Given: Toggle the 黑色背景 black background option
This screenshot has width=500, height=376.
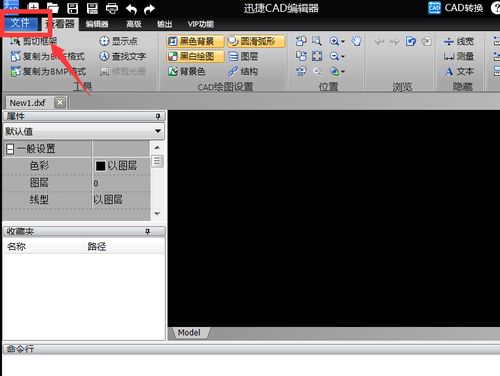Looking at the screenshot, I should [x=195, y=41].
